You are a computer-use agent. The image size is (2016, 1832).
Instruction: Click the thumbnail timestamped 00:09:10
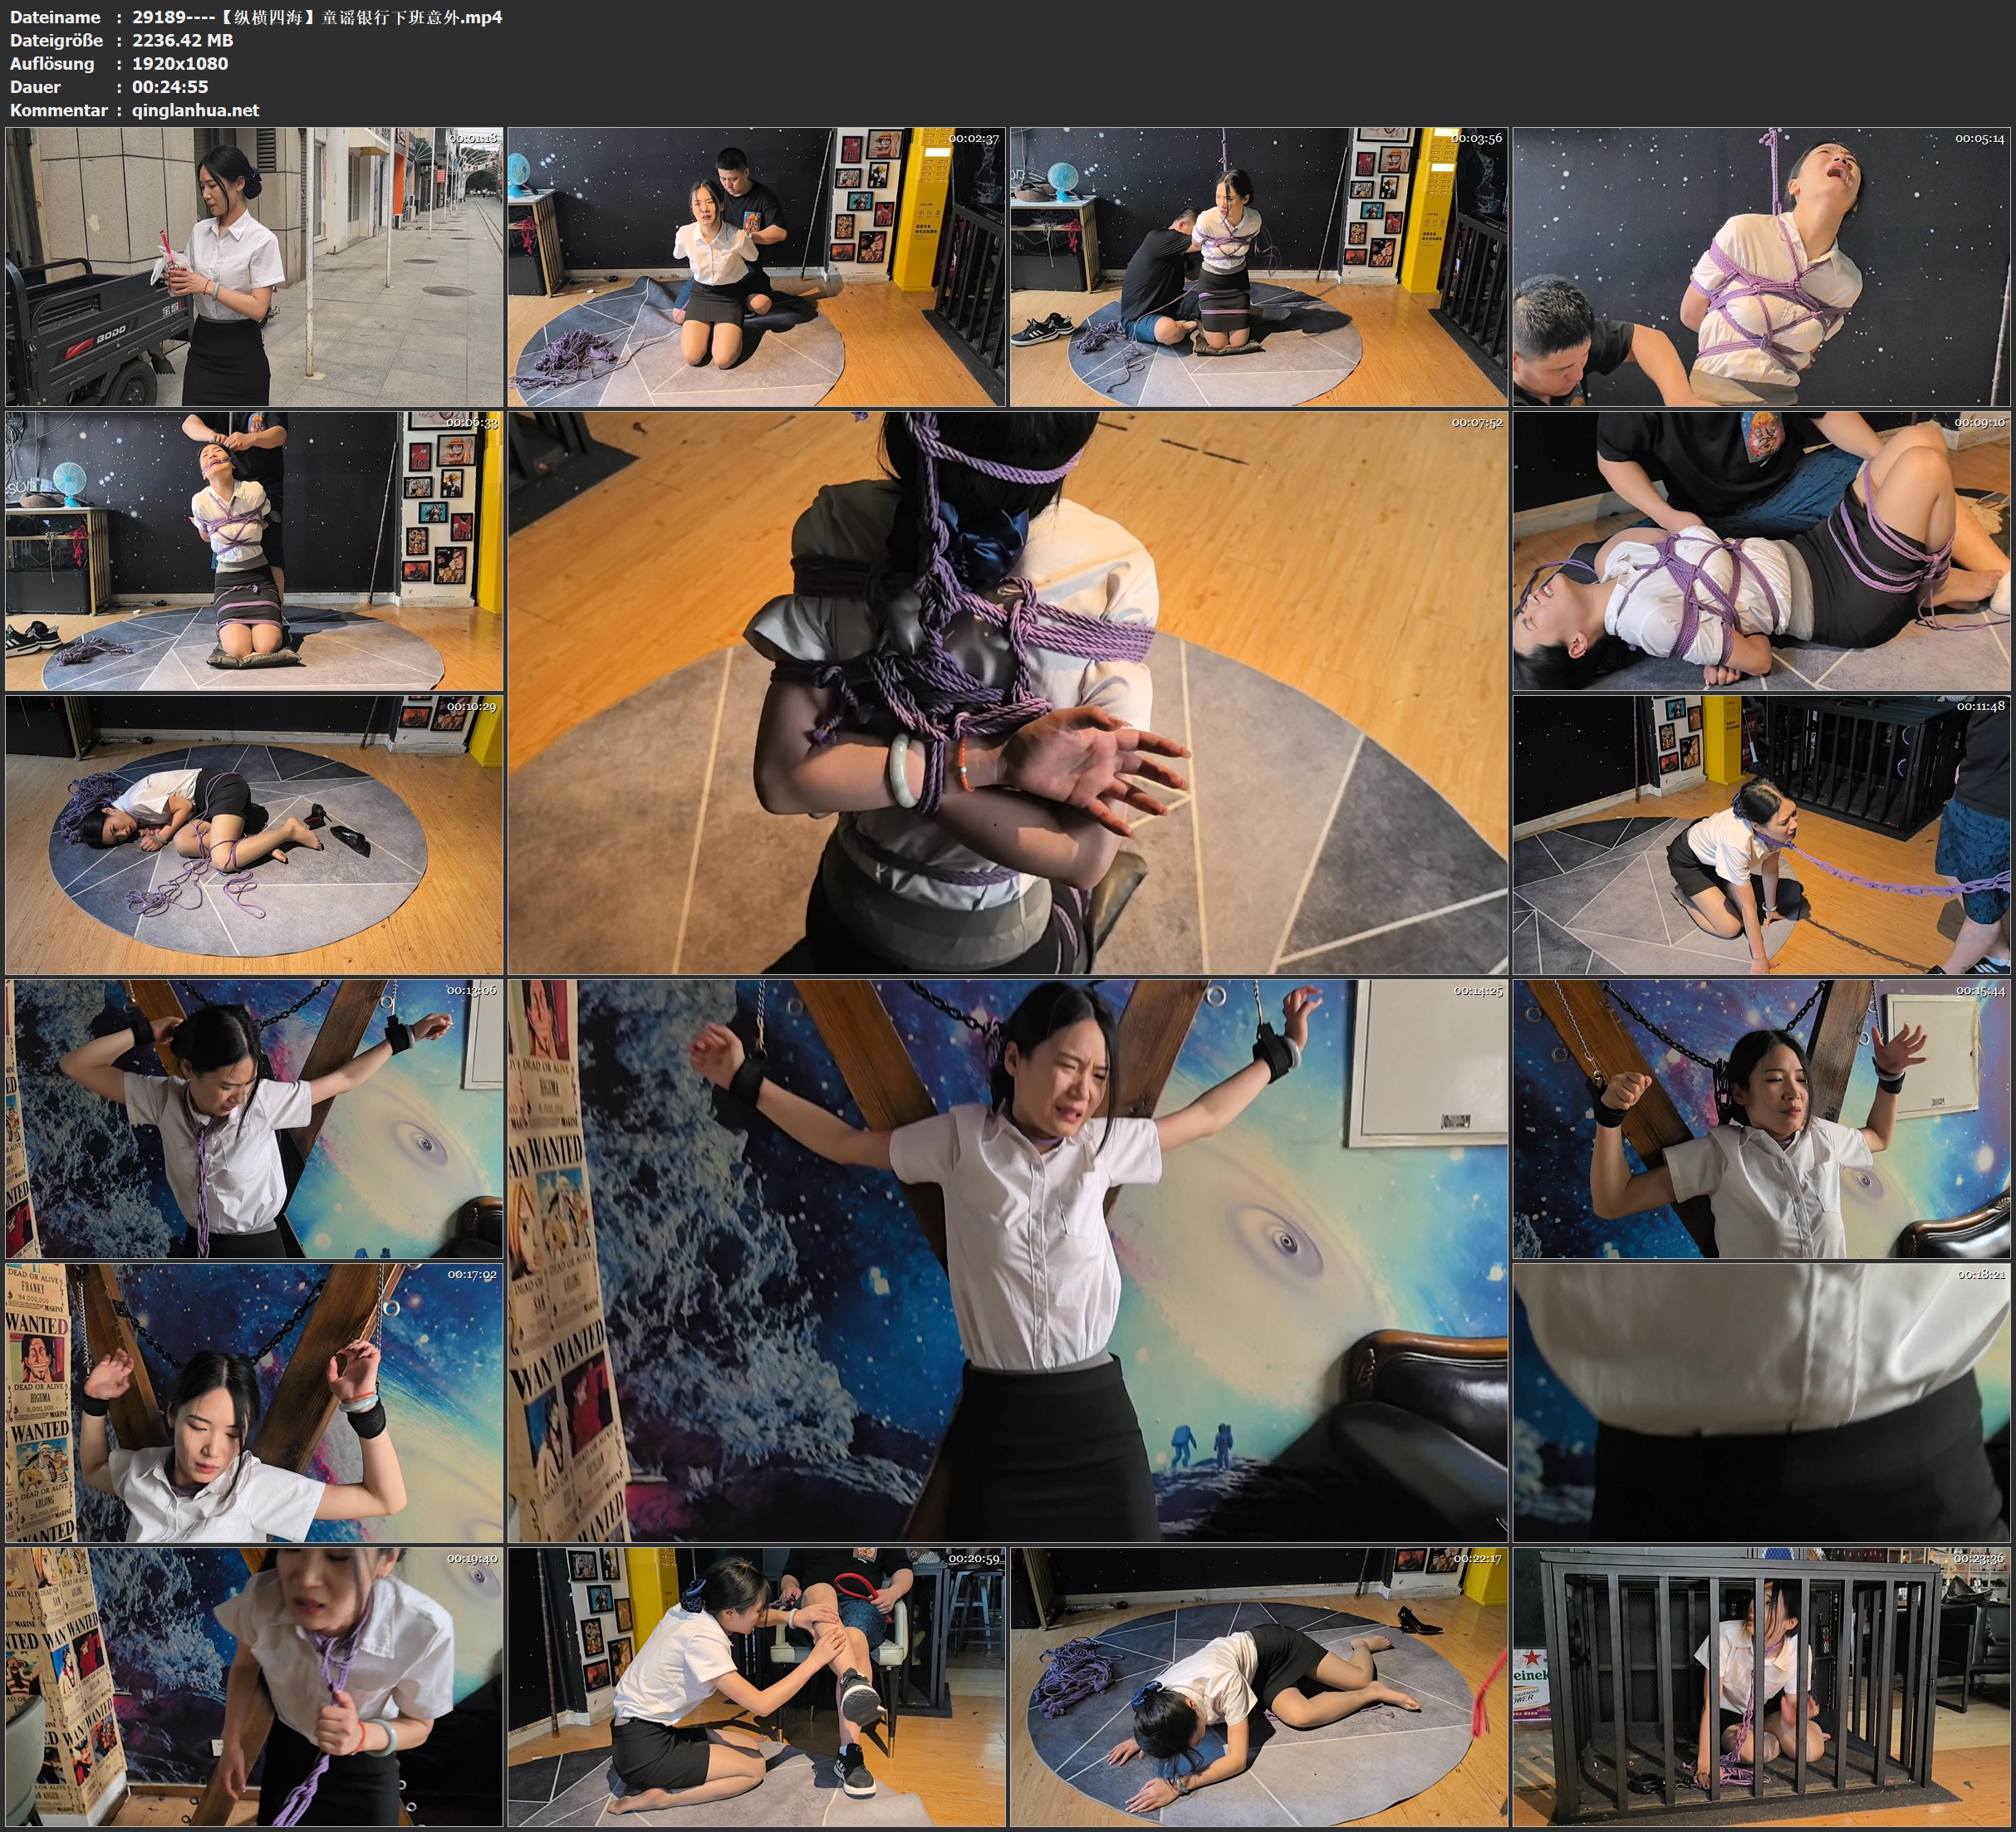click(x=1762, y=551)
